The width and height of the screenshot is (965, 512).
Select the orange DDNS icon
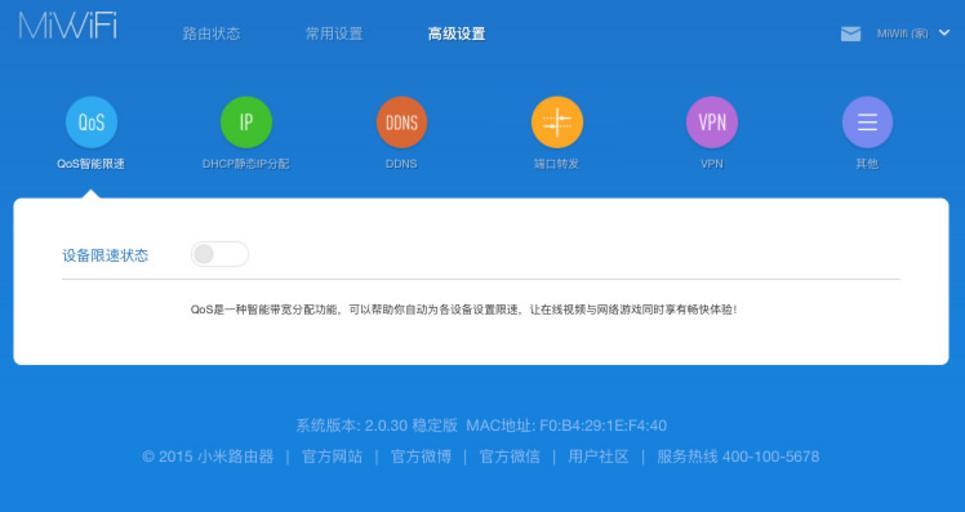click(x=401, y=122)
